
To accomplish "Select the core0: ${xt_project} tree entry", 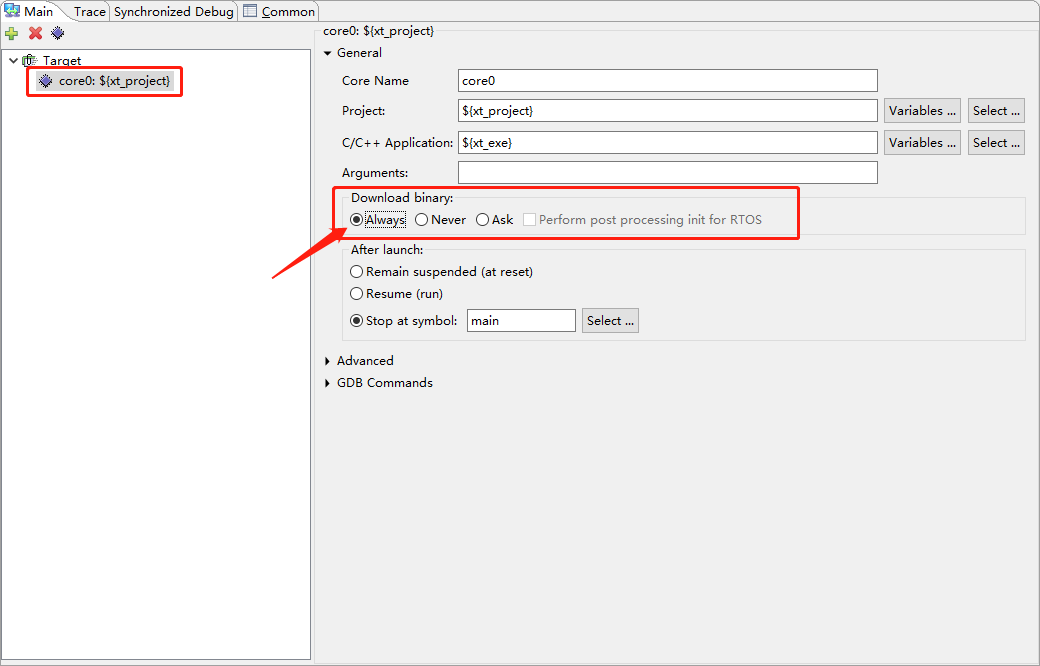I will [x=113, y=81].
